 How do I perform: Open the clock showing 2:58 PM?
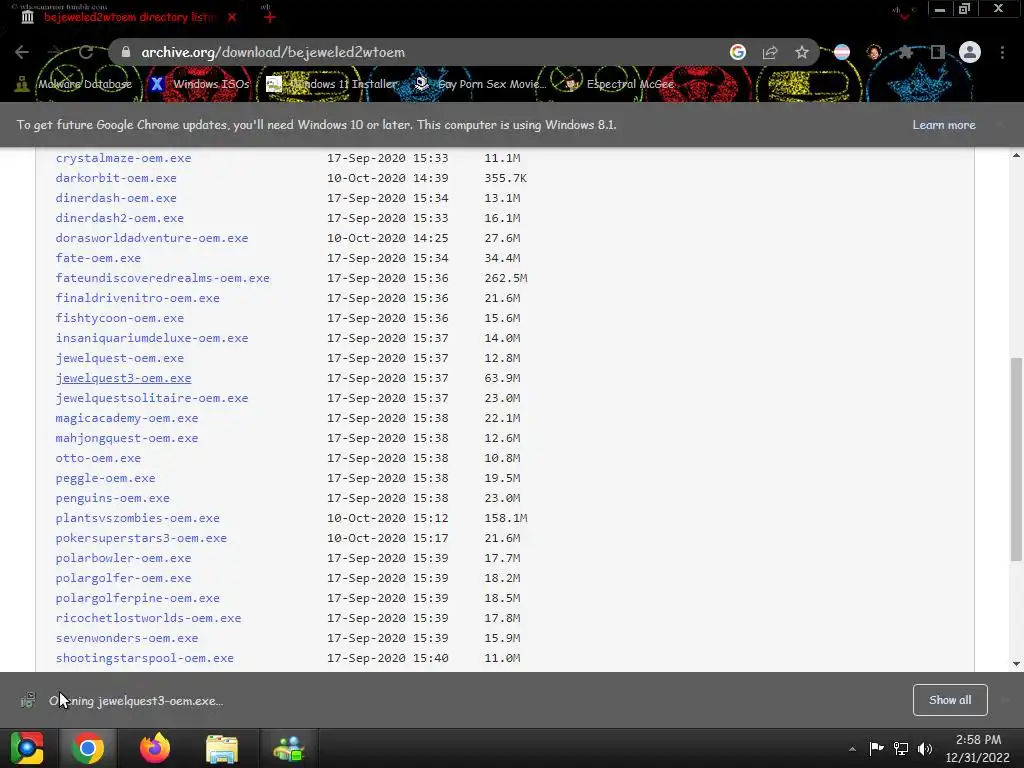pos(978,748)
